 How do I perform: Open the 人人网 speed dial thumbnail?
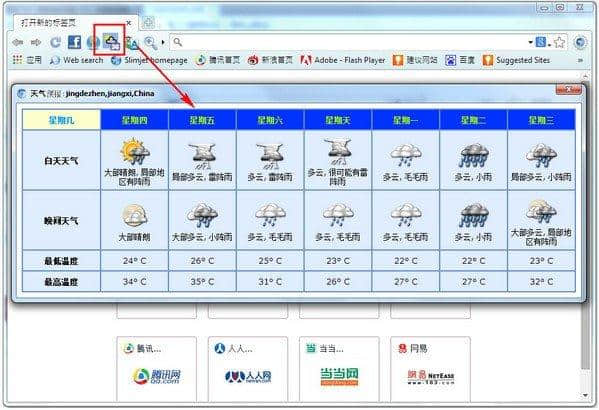coord(248,369)
